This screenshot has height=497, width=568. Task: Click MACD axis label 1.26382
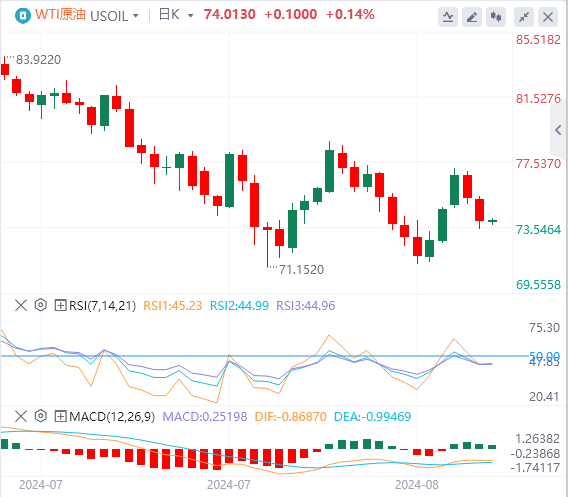[538, 439]
